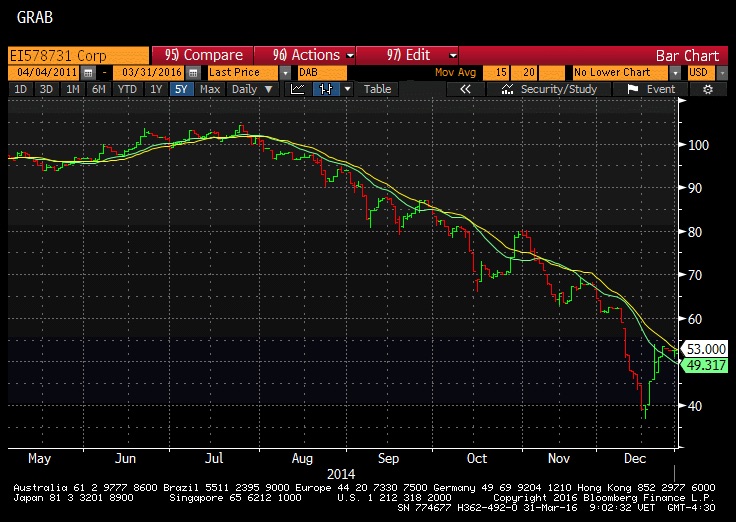Screen dimensions: 736x522
Task: Open chart settings gear icon
Action: pos(708,89)
